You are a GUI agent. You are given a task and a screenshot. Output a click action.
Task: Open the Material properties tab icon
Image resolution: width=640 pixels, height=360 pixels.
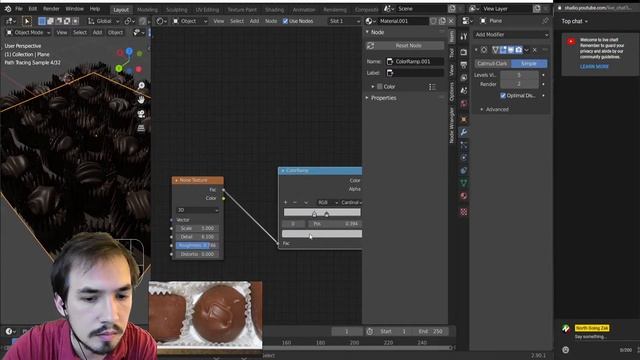pyautogui.click(x=464, y=196)
